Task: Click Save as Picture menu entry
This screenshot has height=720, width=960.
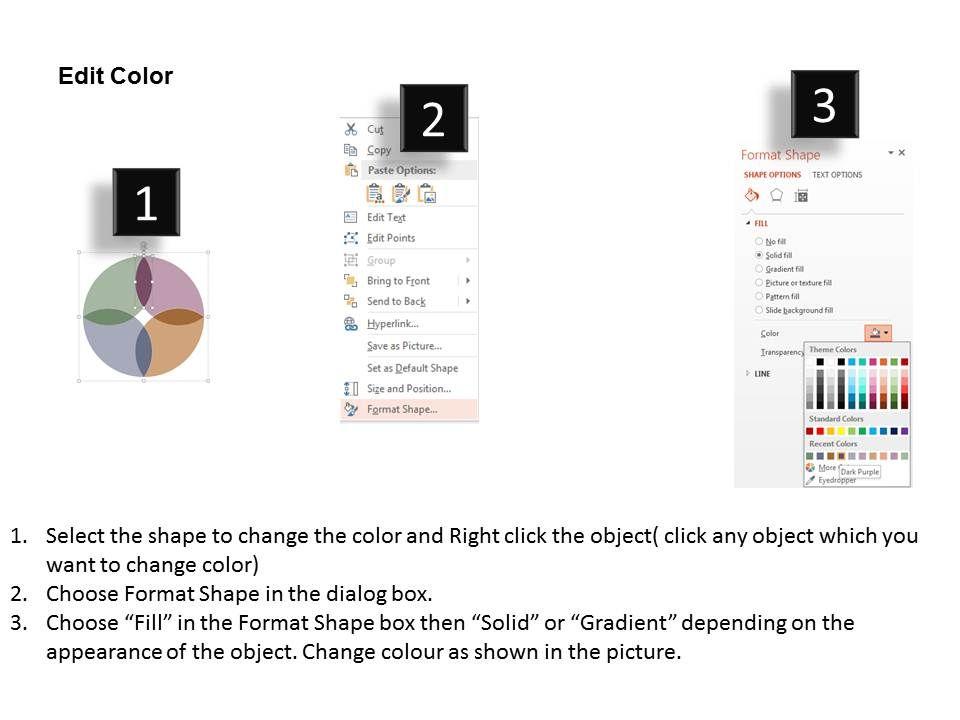Action: [404, 346]
